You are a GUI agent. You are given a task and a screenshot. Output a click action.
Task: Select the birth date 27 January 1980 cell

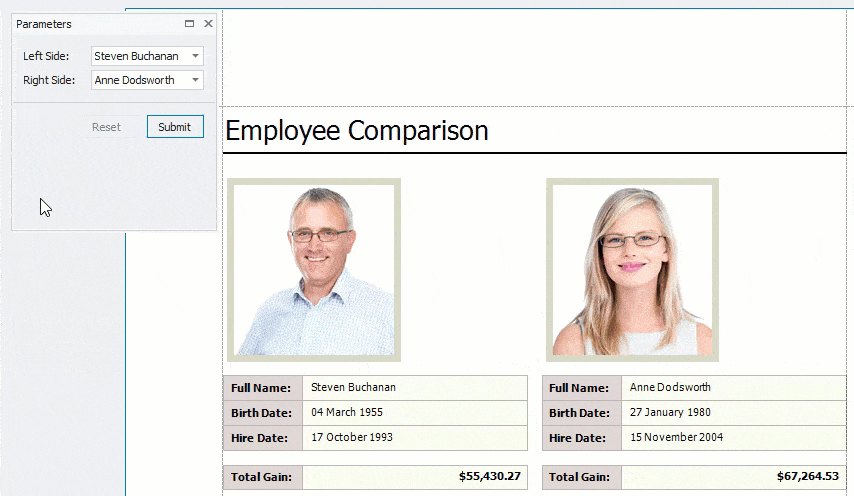(733, 412)
